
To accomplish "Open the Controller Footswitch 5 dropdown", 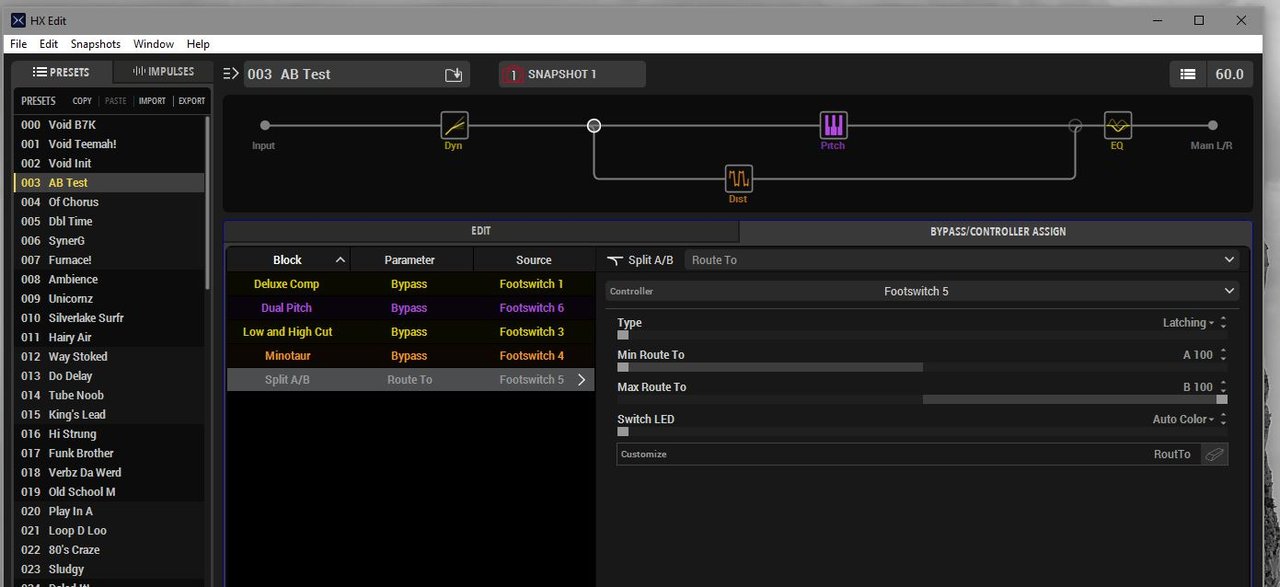I will point(922,291).
